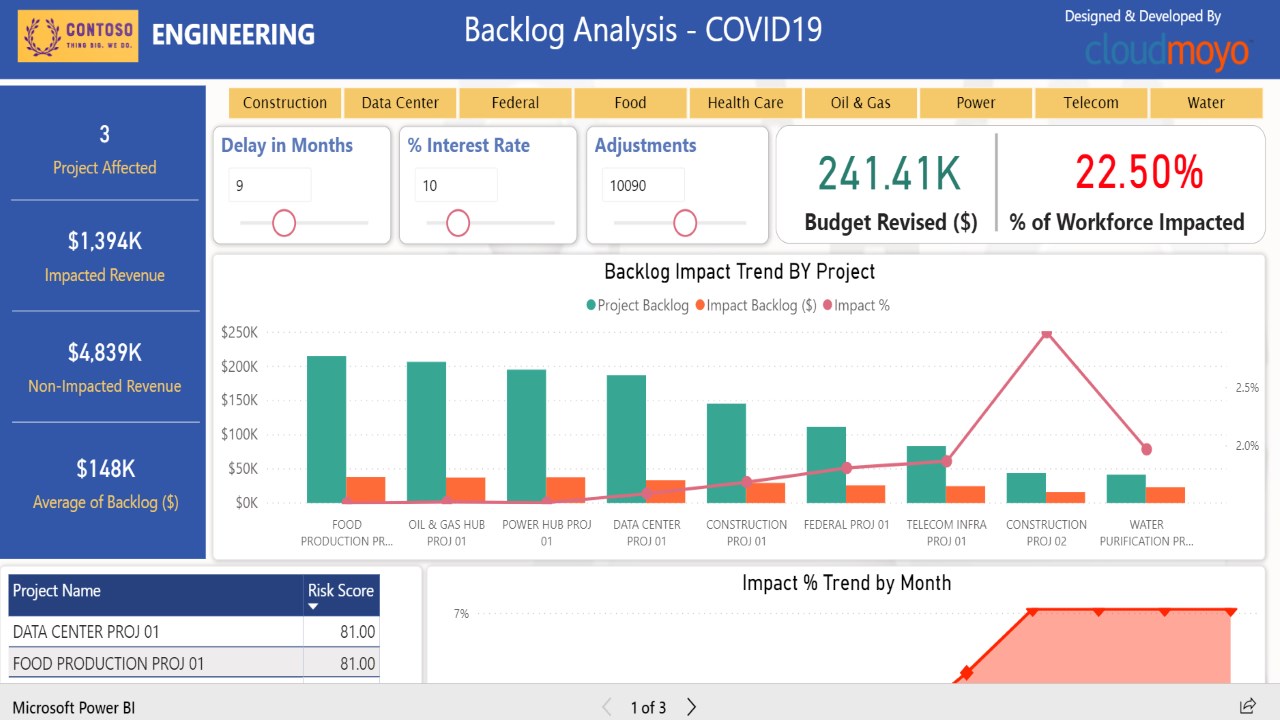Toggle Impact Backlog ($) legend item
The width and height of the screenshot is (1280, 720).
point(755,306)
